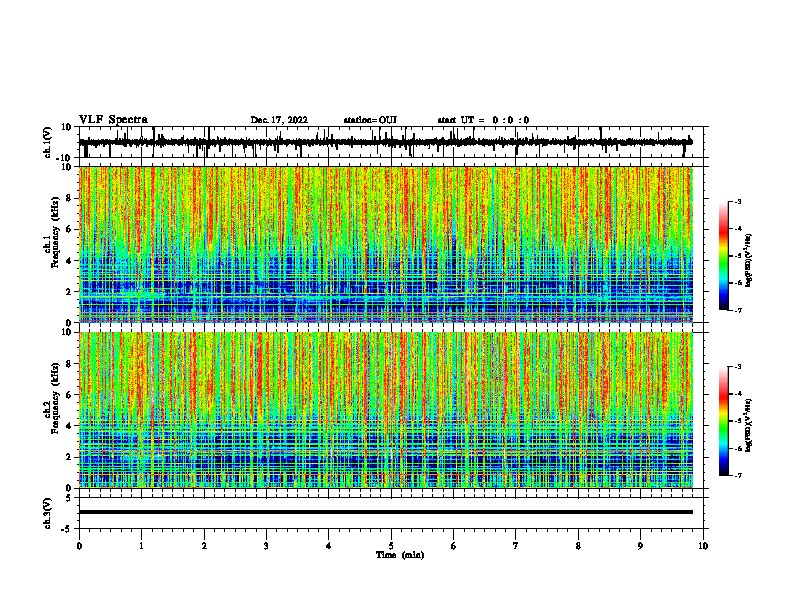
Task: Click the time axis tick label '4'
Action: pos(329,546)
